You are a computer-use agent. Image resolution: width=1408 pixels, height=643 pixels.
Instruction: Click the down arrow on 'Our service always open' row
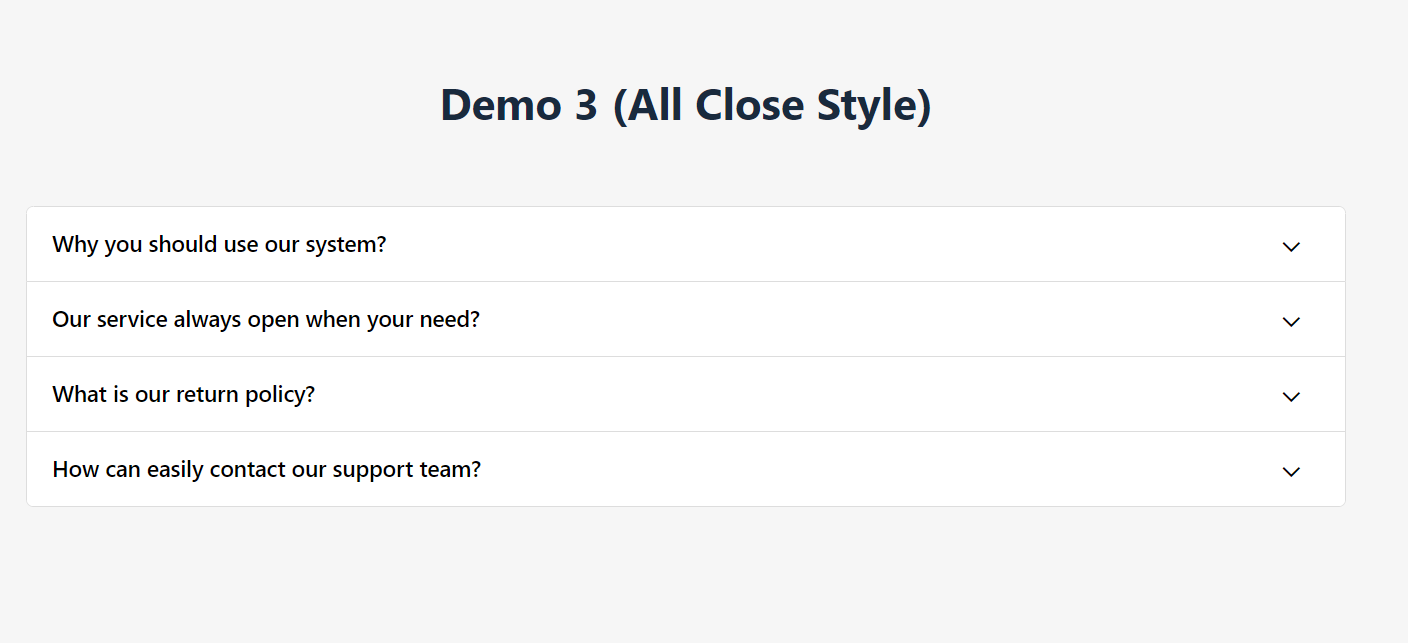coord(1291,321)
